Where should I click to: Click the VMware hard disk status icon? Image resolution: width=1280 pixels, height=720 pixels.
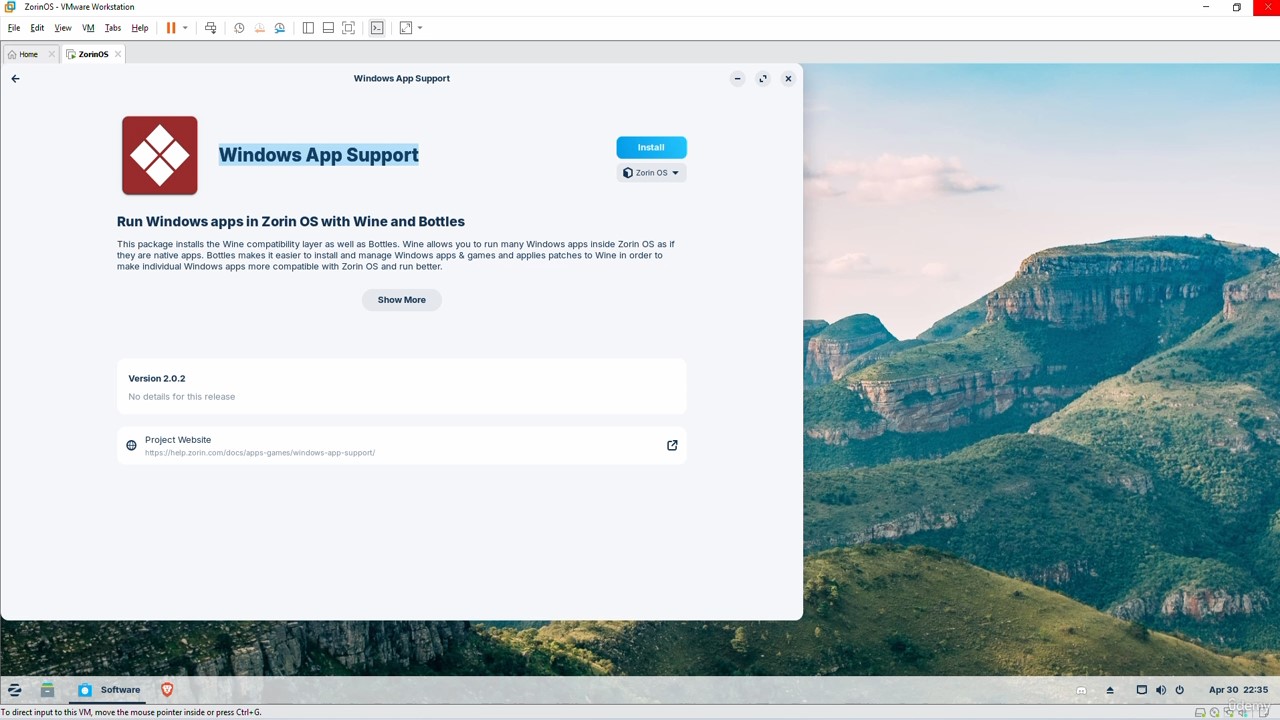pyautogui.click(x=1200, y=713)
